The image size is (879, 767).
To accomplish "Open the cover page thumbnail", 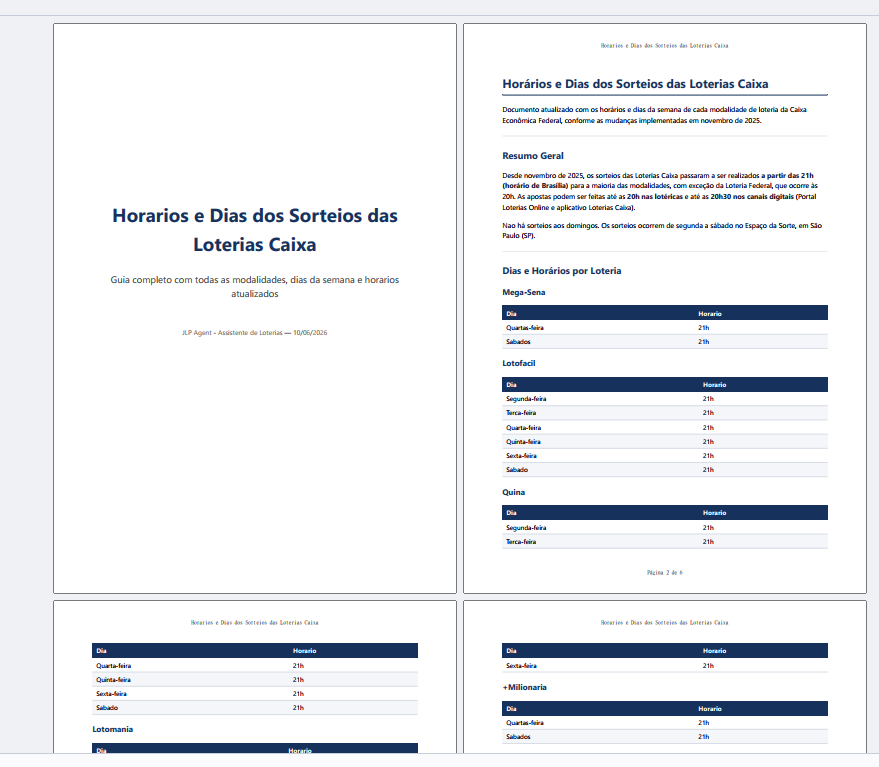I will click(255, 308).
